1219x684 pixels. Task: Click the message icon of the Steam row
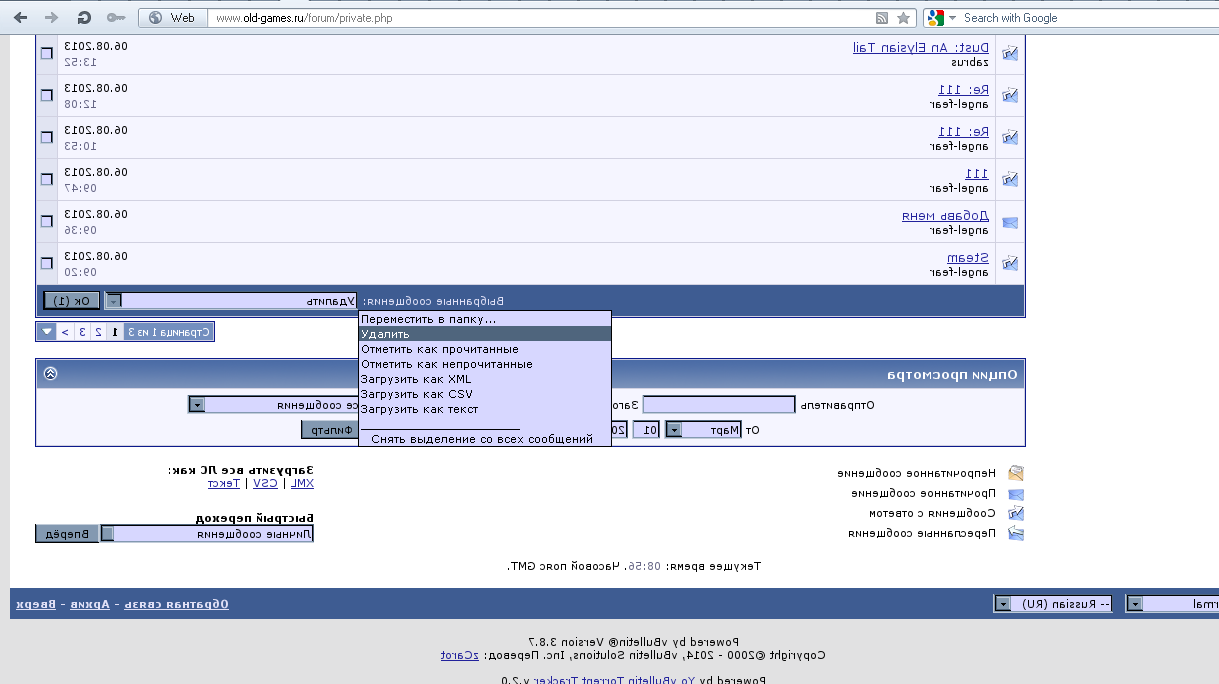click(1010, 263)
